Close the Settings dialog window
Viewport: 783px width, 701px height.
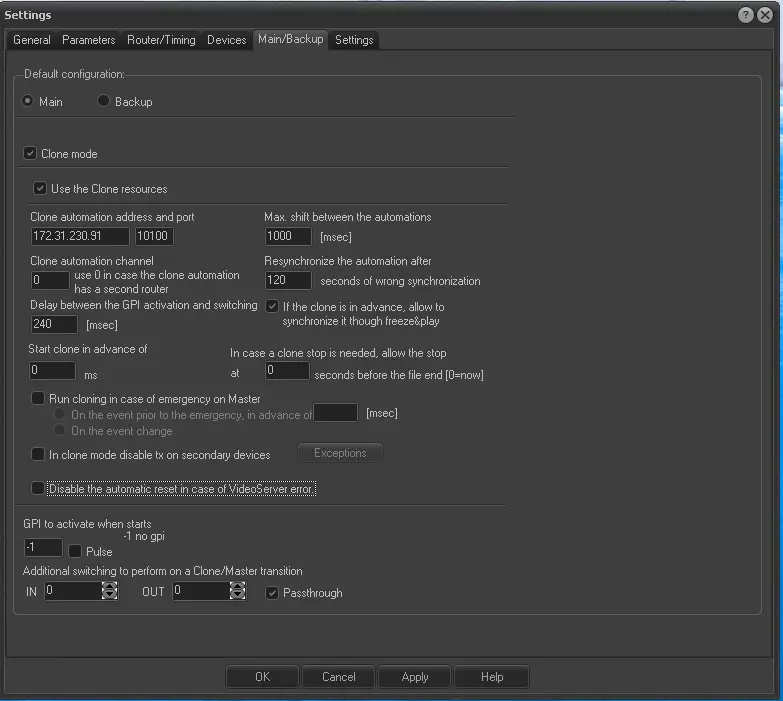pos(766,15)
